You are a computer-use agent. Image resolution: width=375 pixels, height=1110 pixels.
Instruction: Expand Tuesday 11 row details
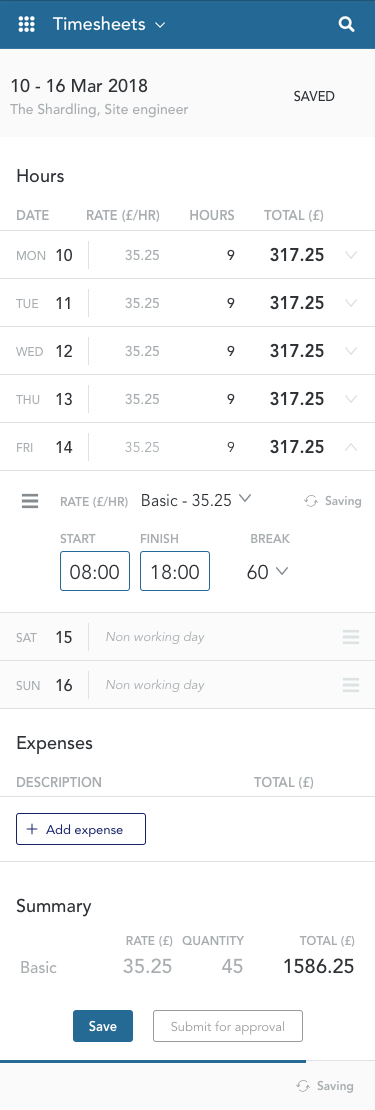tap(350, 303)
